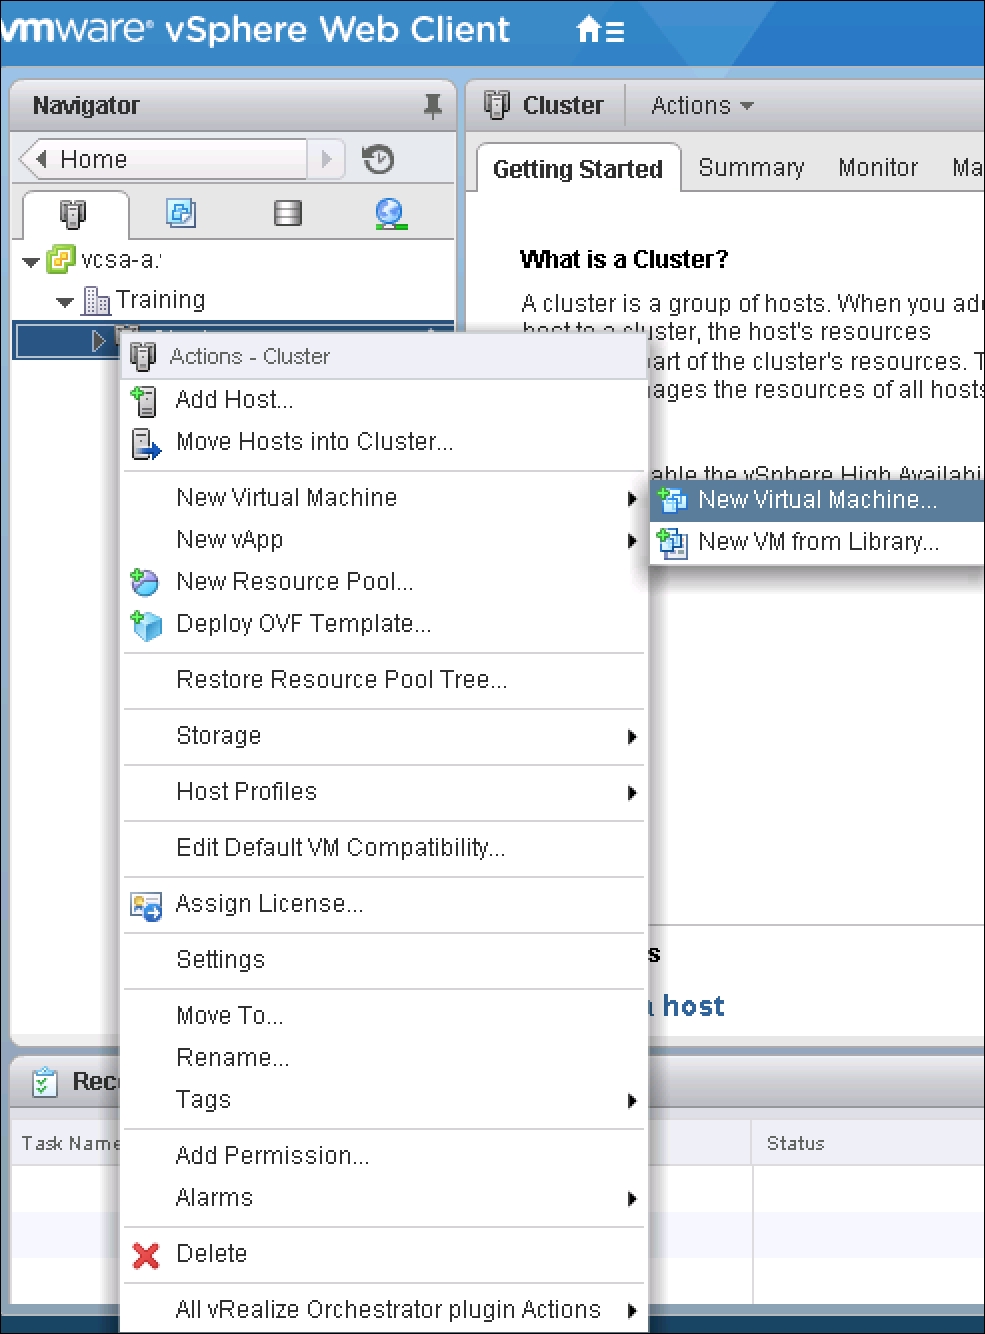Switch to Networking inventory tab
This screenshot has width=985, height=1334.
tap(390, 213)
